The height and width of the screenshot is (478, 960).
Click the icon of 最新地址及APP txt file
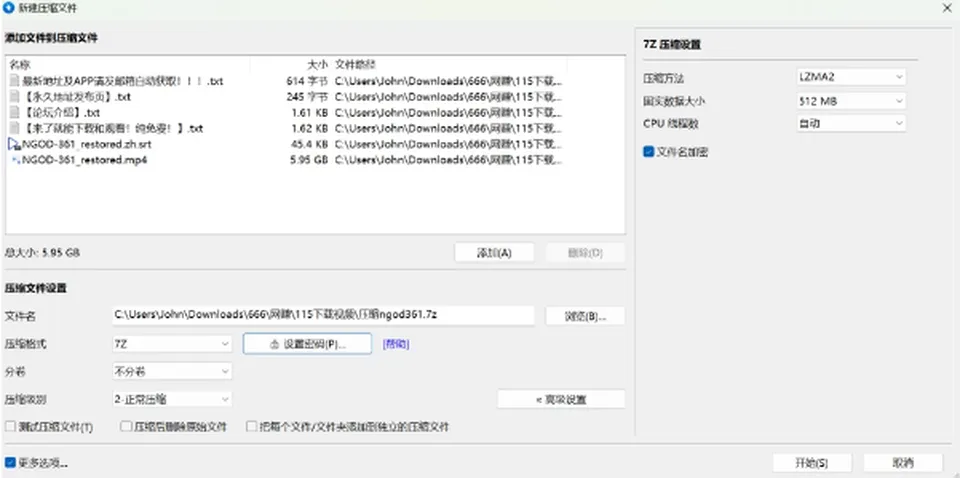(x=15, y=81)
